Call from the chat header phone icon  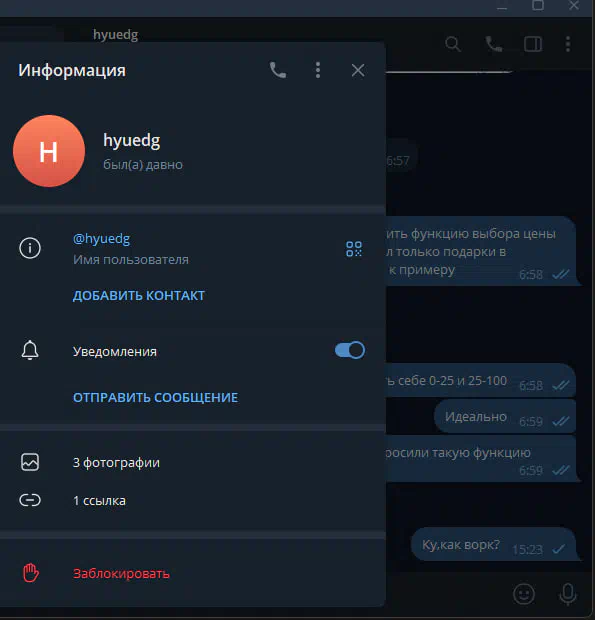tap(493, 44)
